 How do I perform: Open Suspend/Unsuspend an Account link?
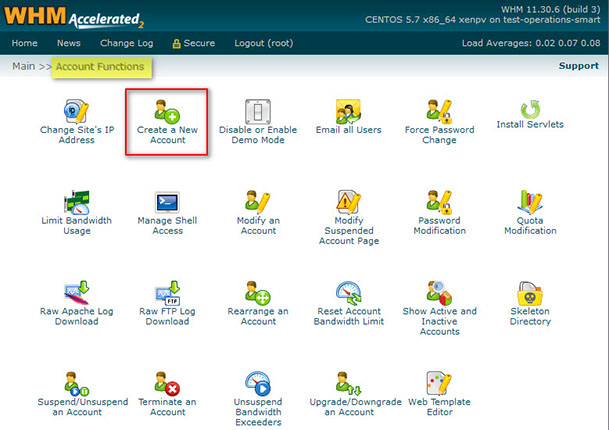click(x=77, y=406)
